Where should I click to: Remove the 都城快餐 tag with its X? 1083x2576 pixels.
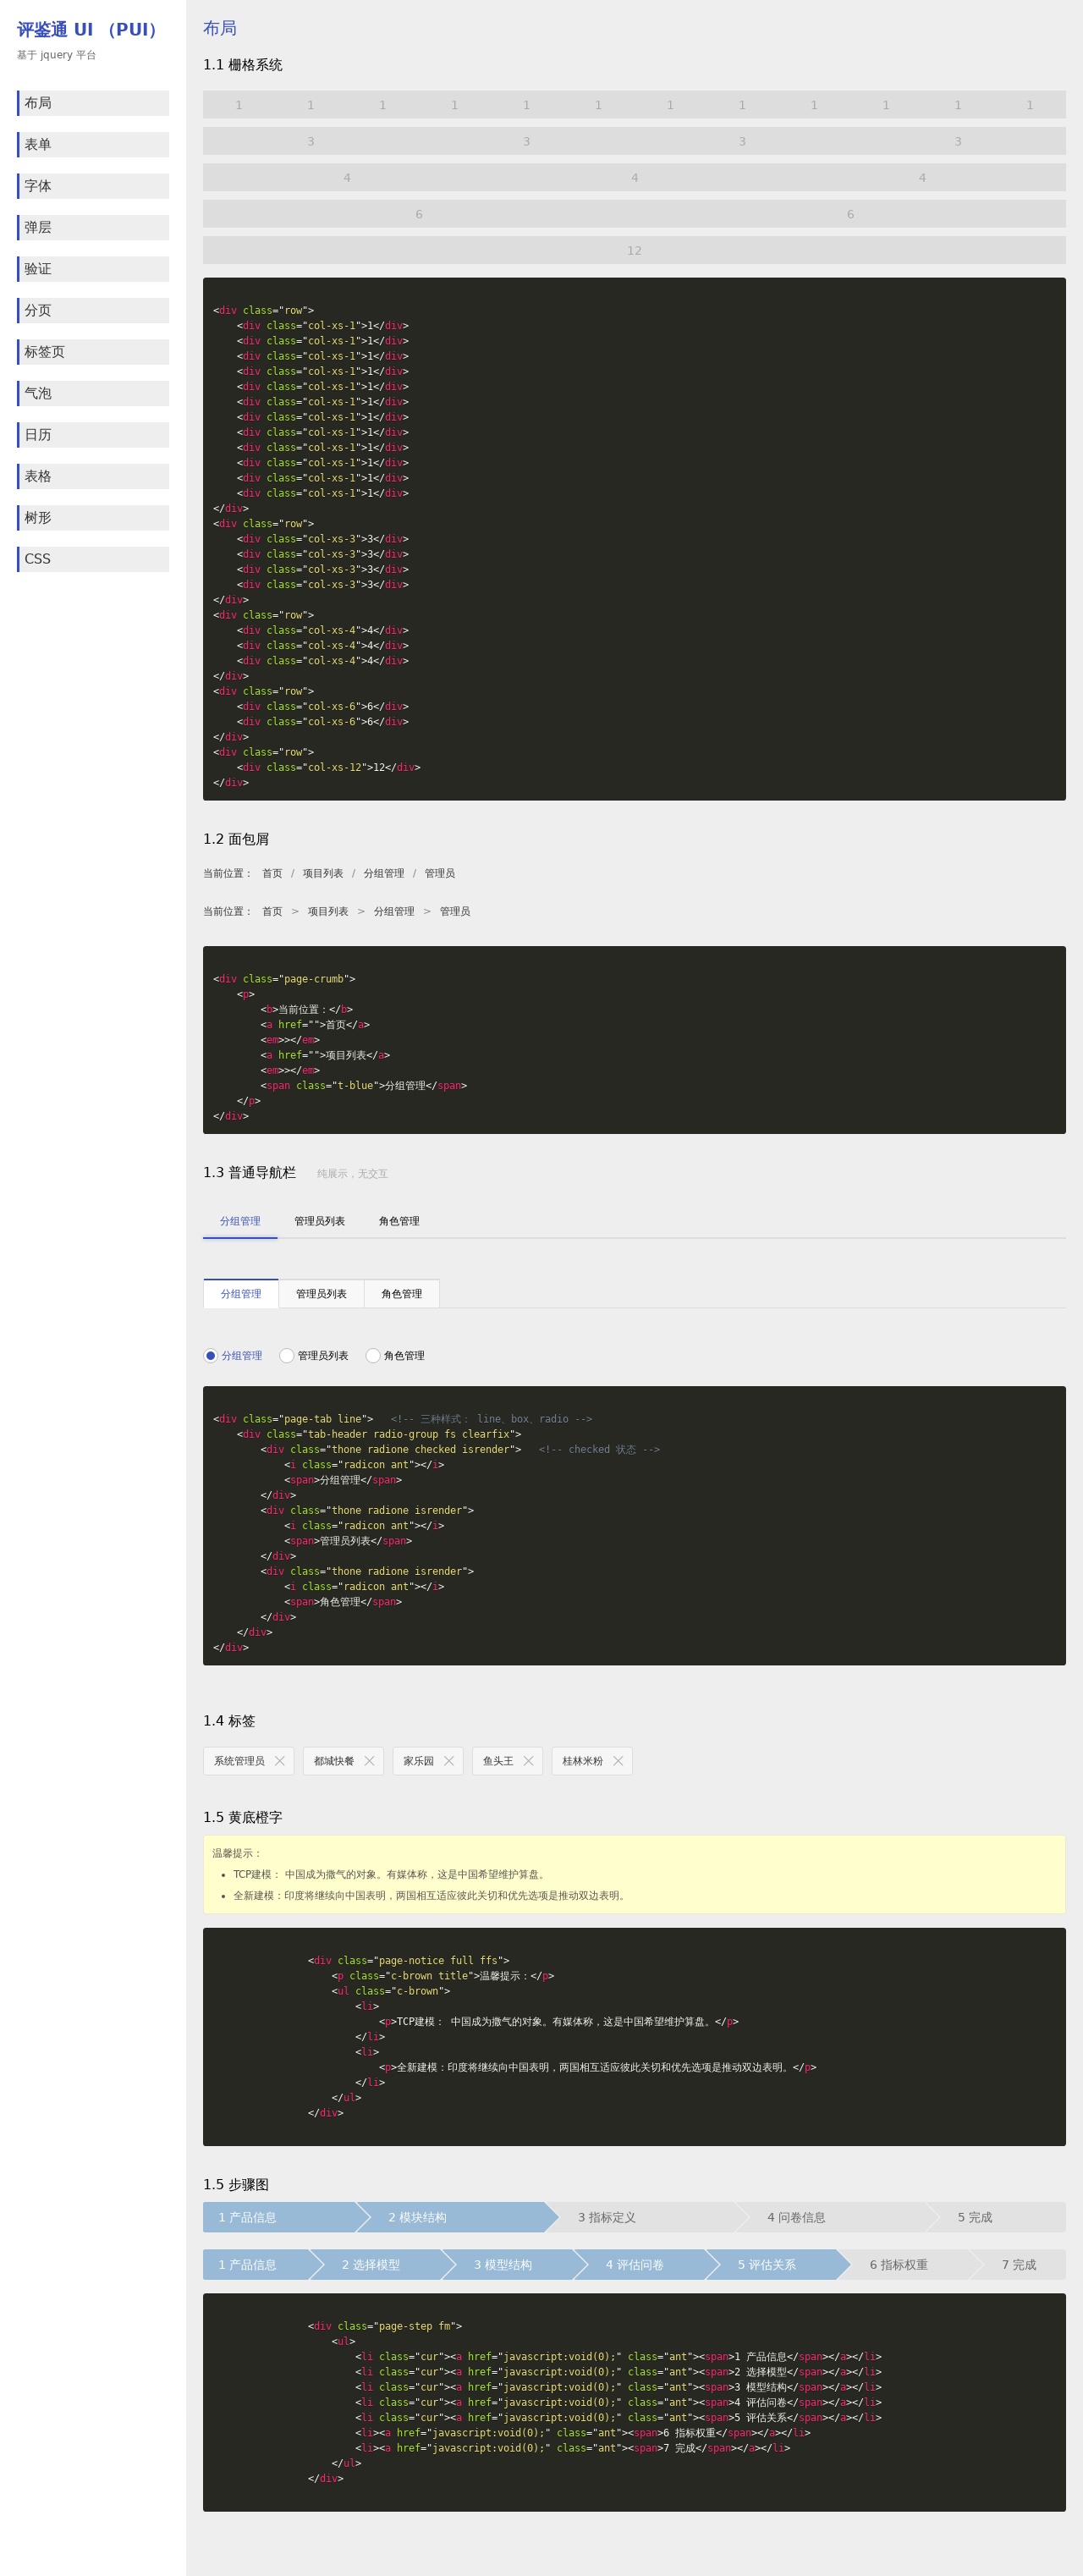[369, 1761]
